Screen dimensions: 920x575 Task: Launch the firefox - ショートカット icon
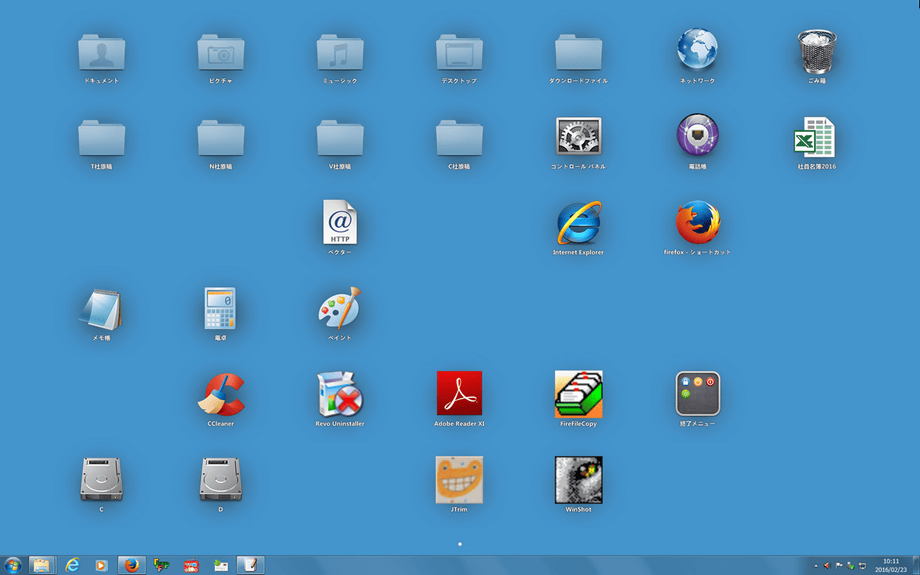pos(698,222)
